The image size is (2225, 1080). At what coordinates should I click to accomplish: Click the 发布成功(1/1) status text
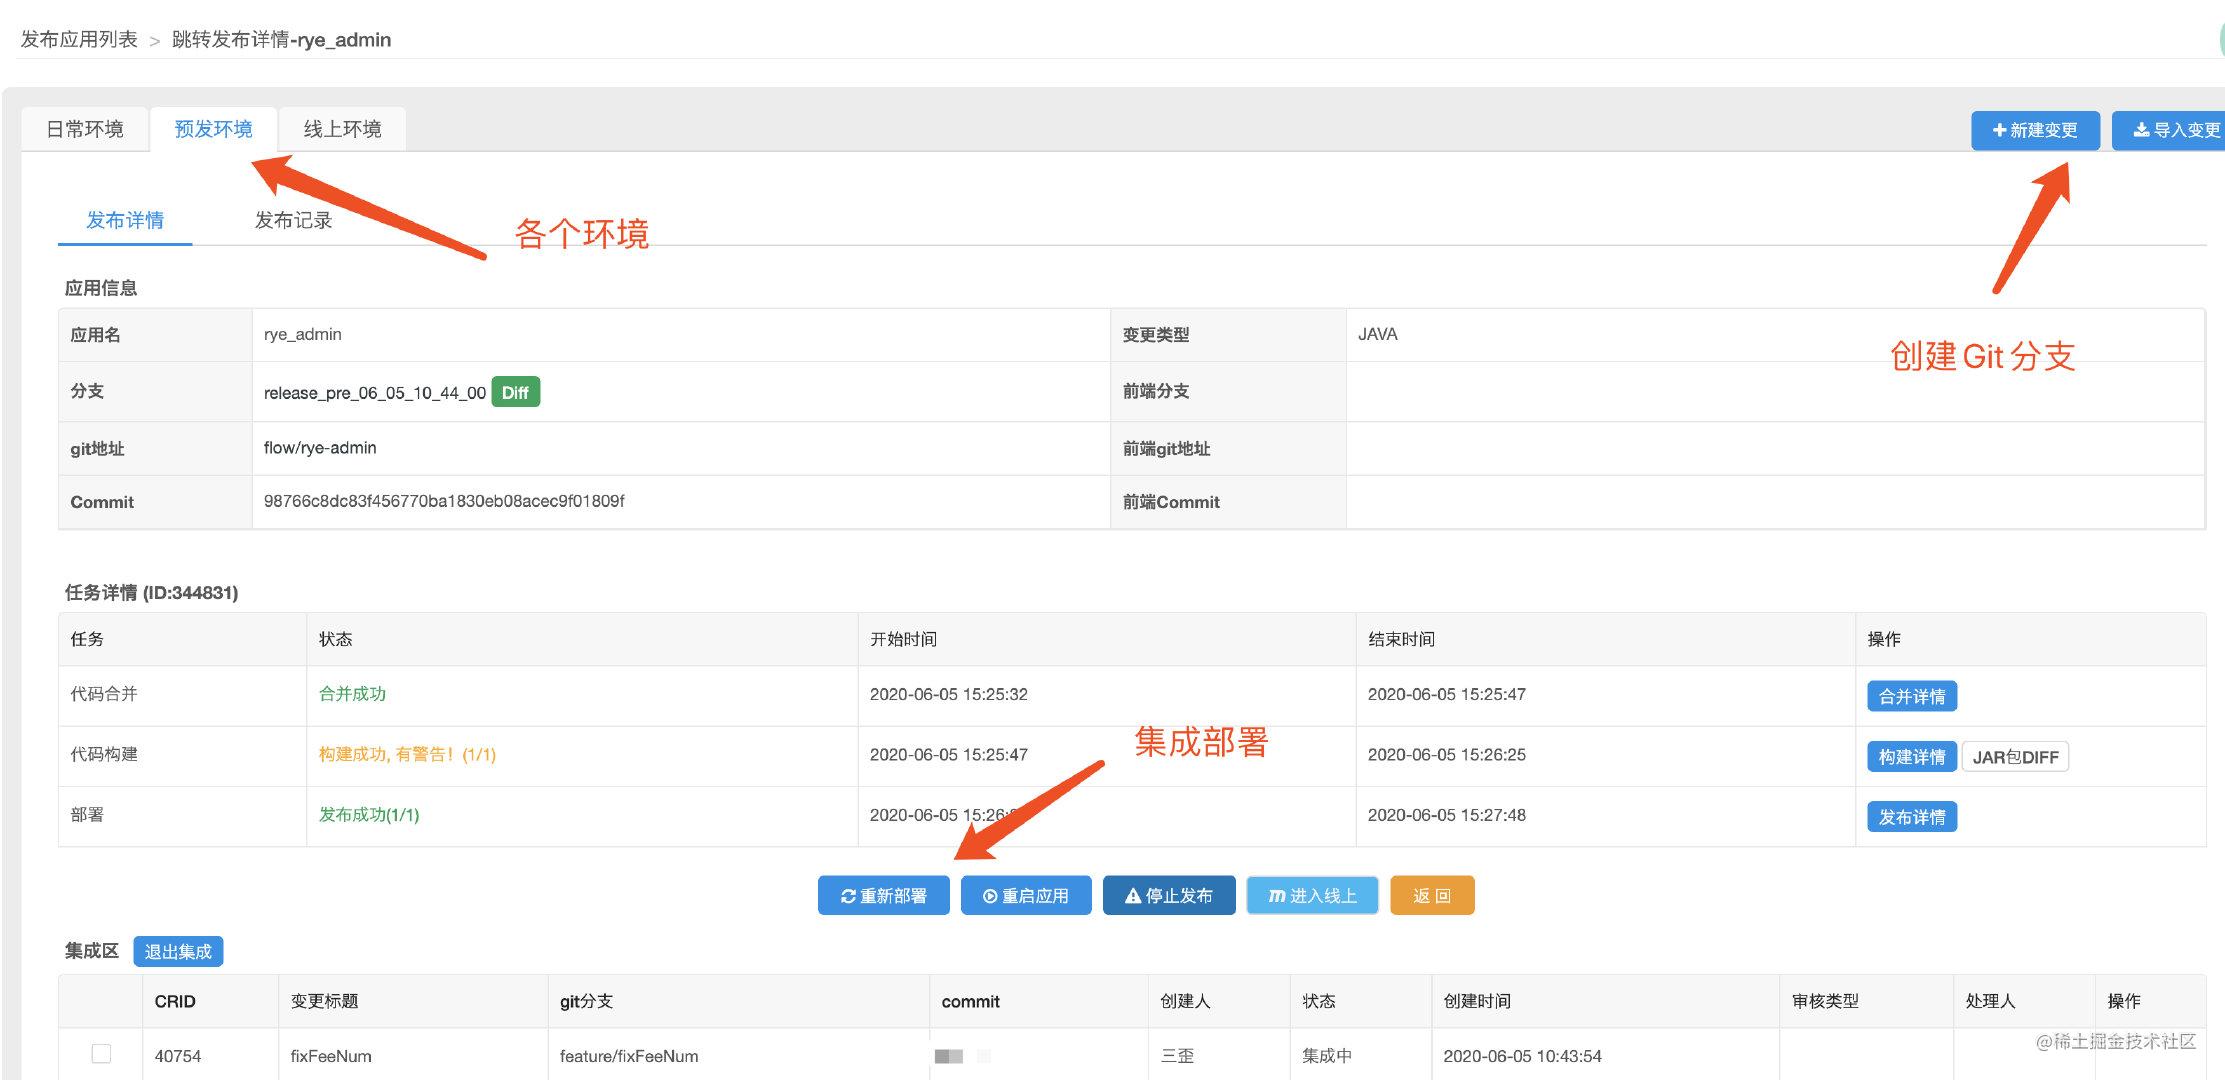[369, 815]
